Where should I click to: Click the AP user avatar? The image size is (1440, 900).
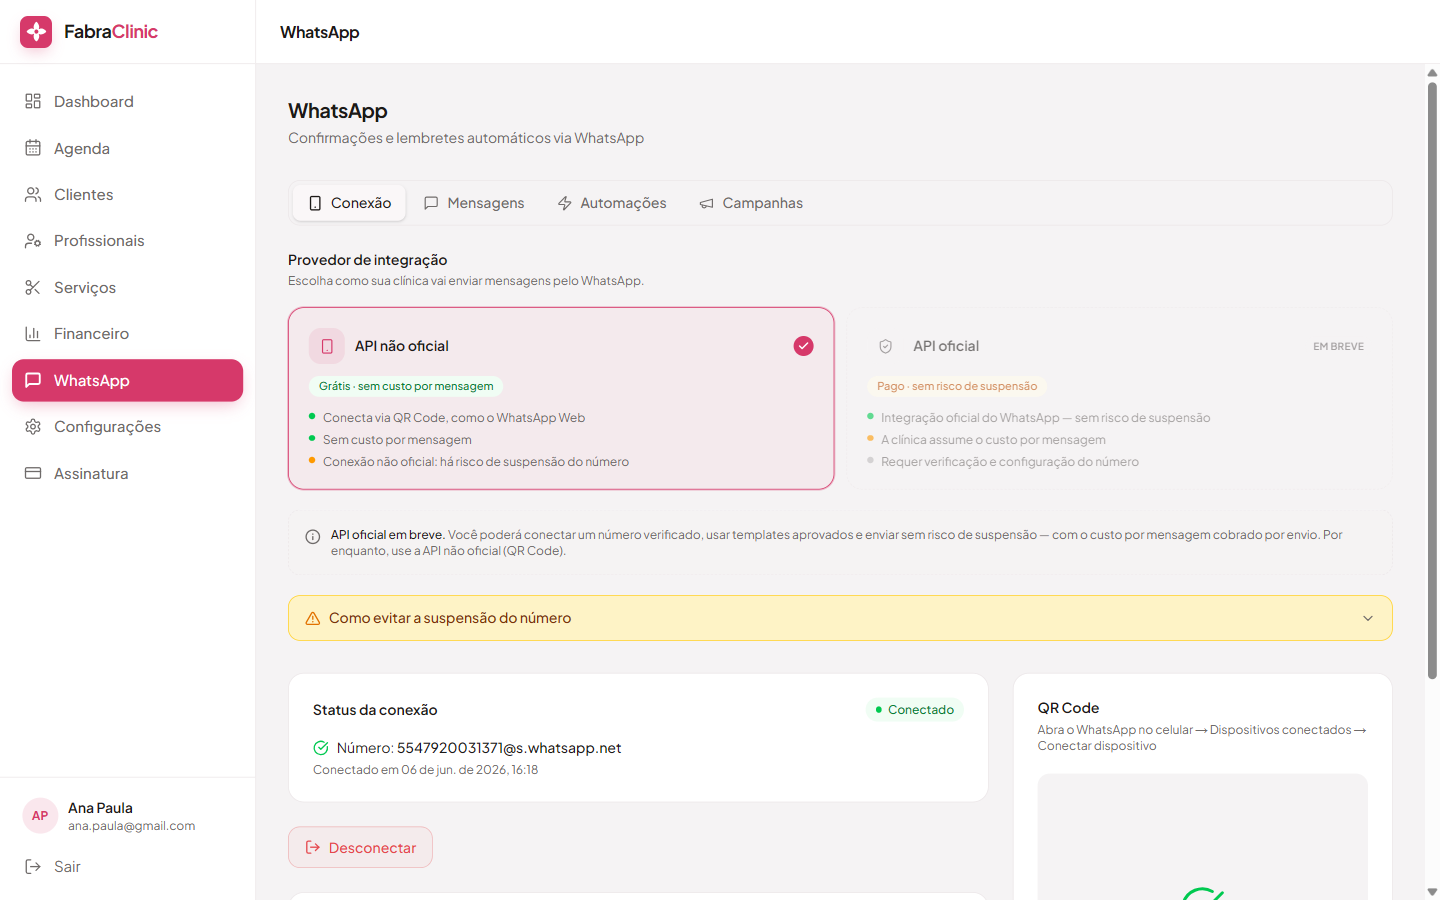[x=40, y=816]
